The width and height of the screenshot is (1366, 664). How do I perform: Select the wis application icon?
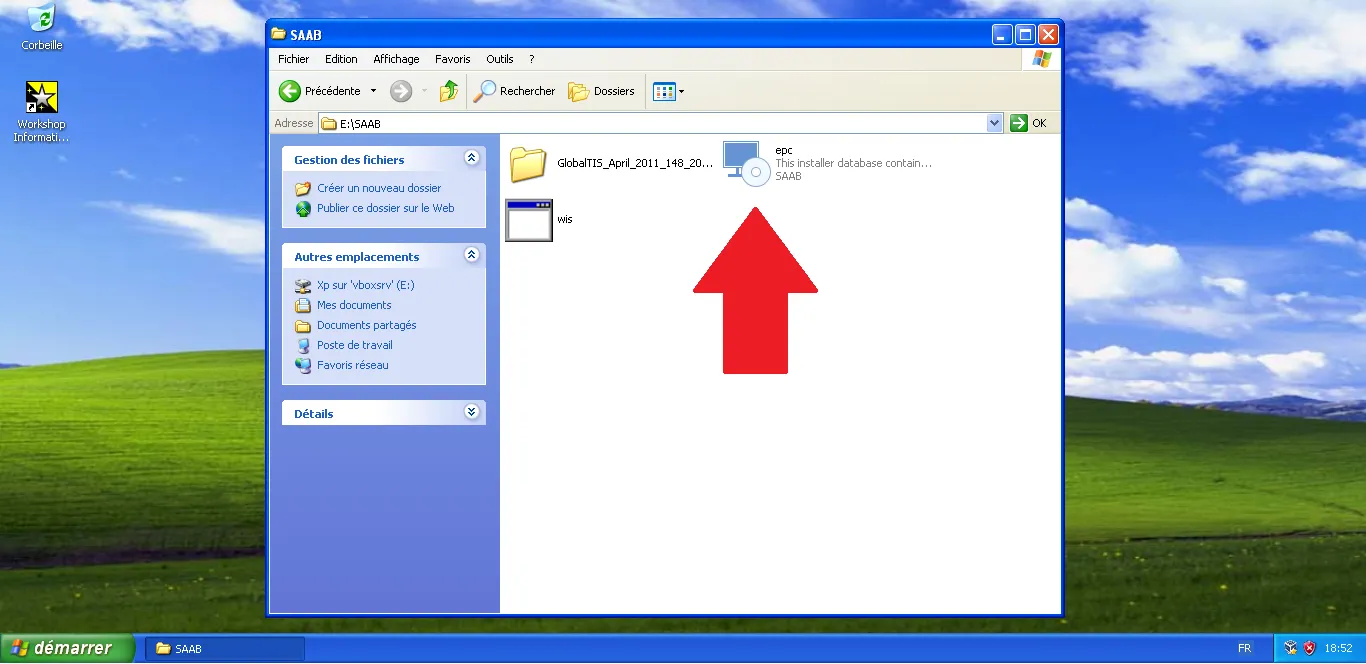(529, 220)
